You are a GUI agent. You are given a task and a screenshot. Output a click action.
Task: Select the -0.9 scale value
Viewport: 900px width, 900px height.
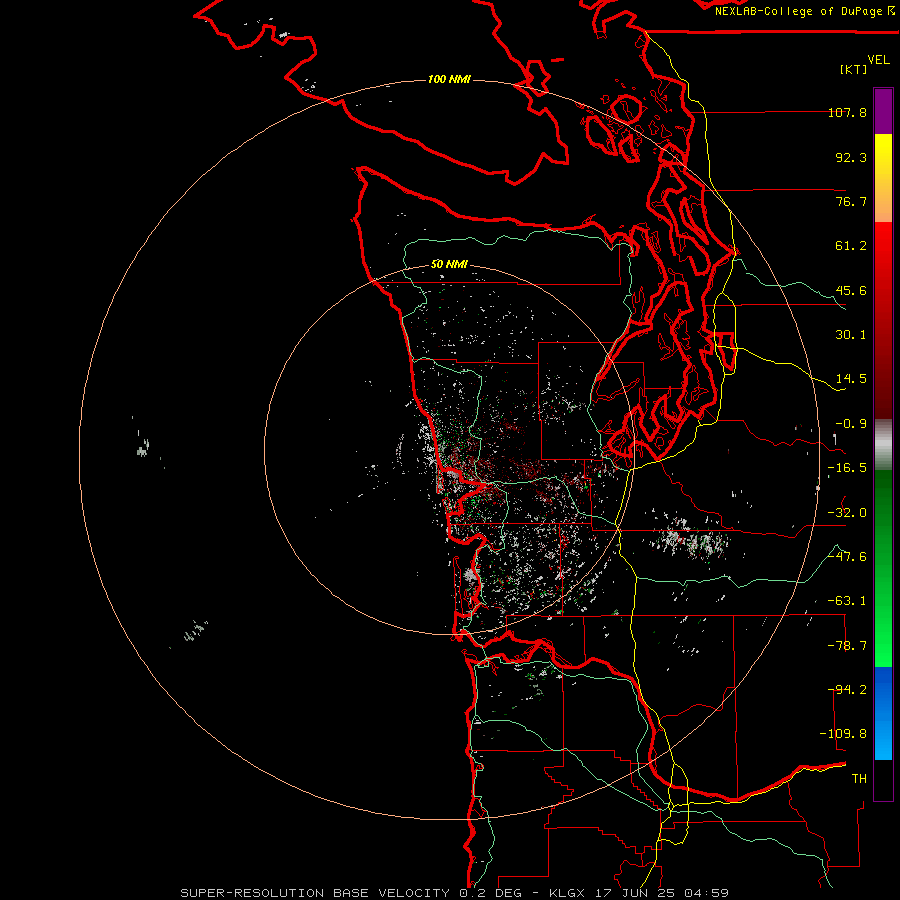(x=851, y=424)
